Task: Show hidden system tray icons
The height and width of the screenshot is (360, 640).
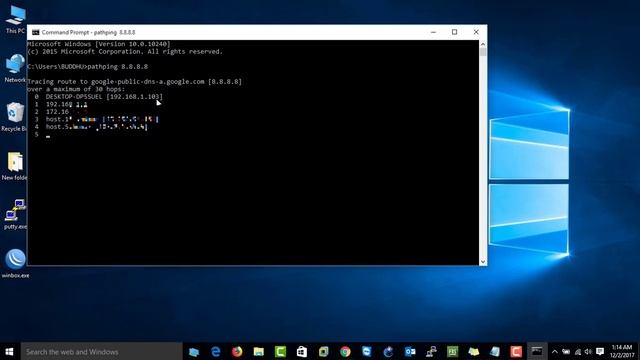Action: pos(555,351)
